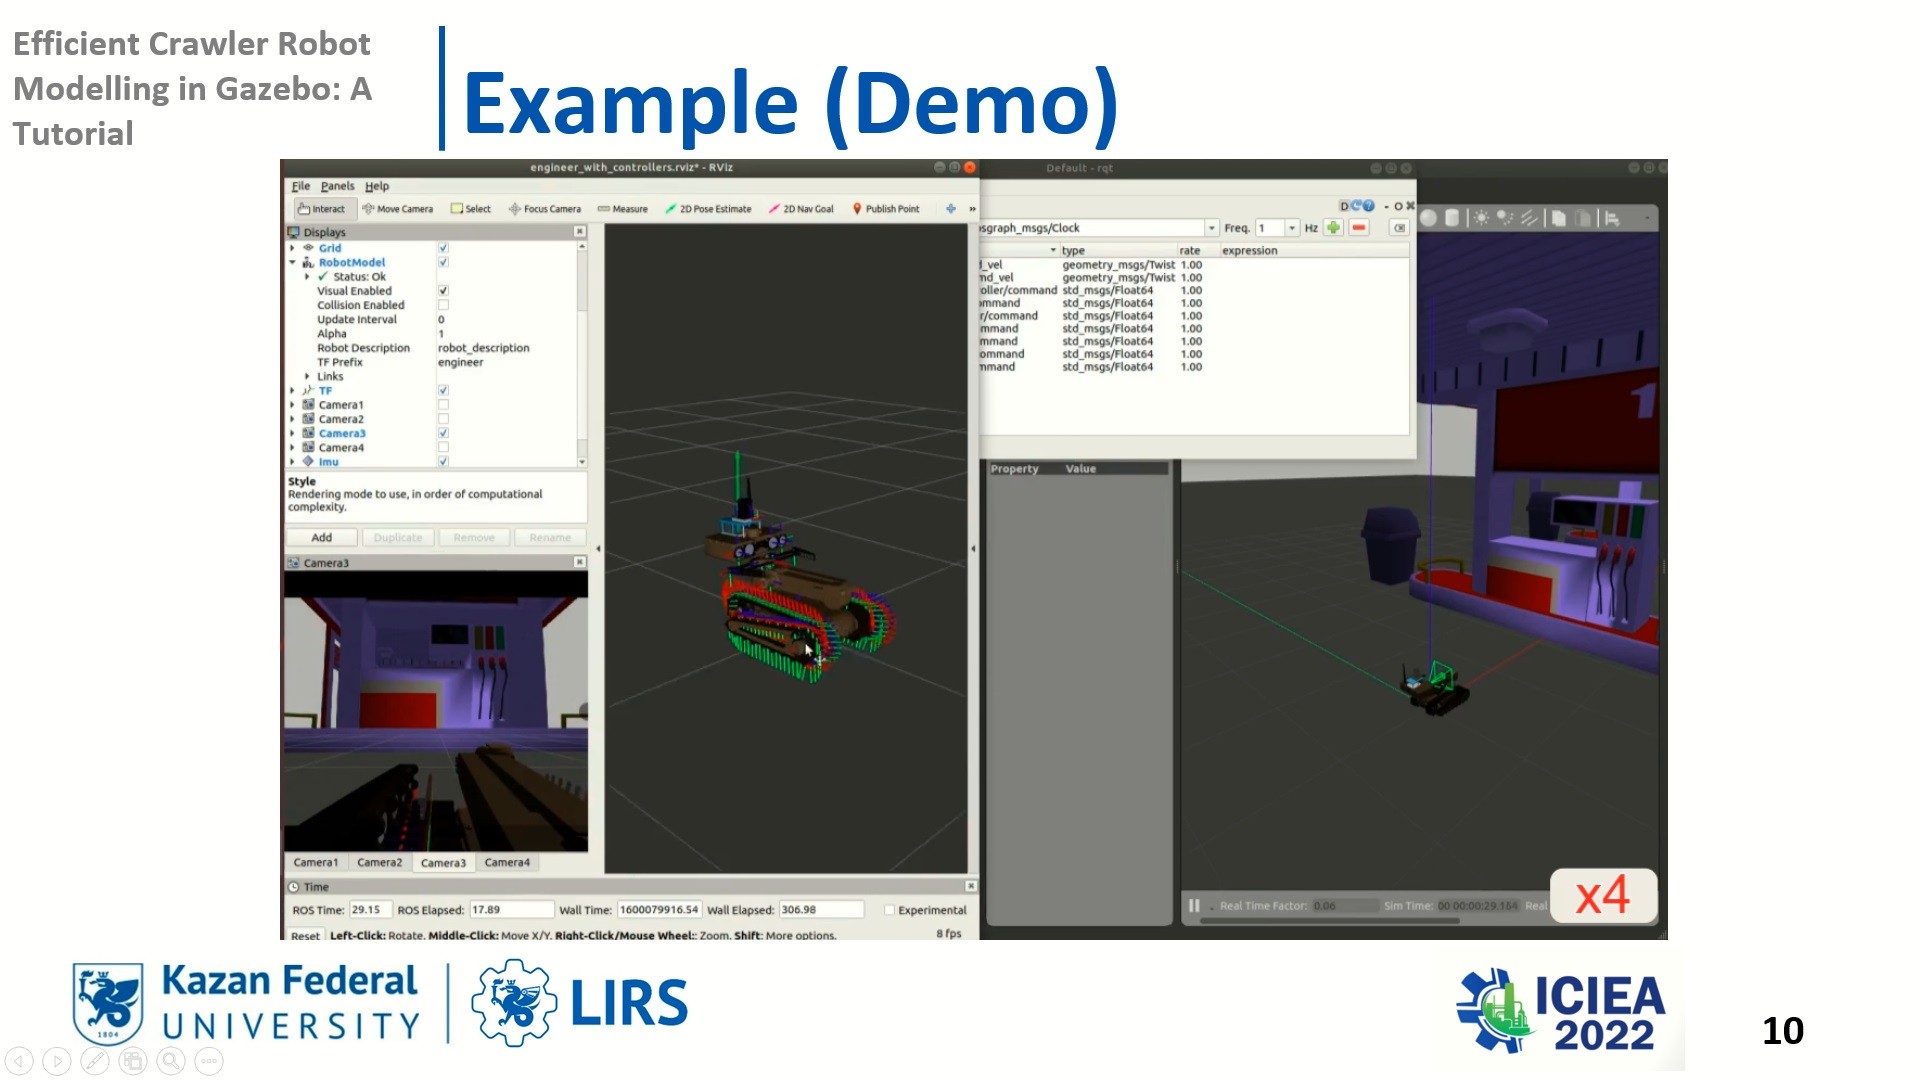Choose the 2D Nav Goal tool
This screenshot has height=1080, width=1920.
pos(801,208)
